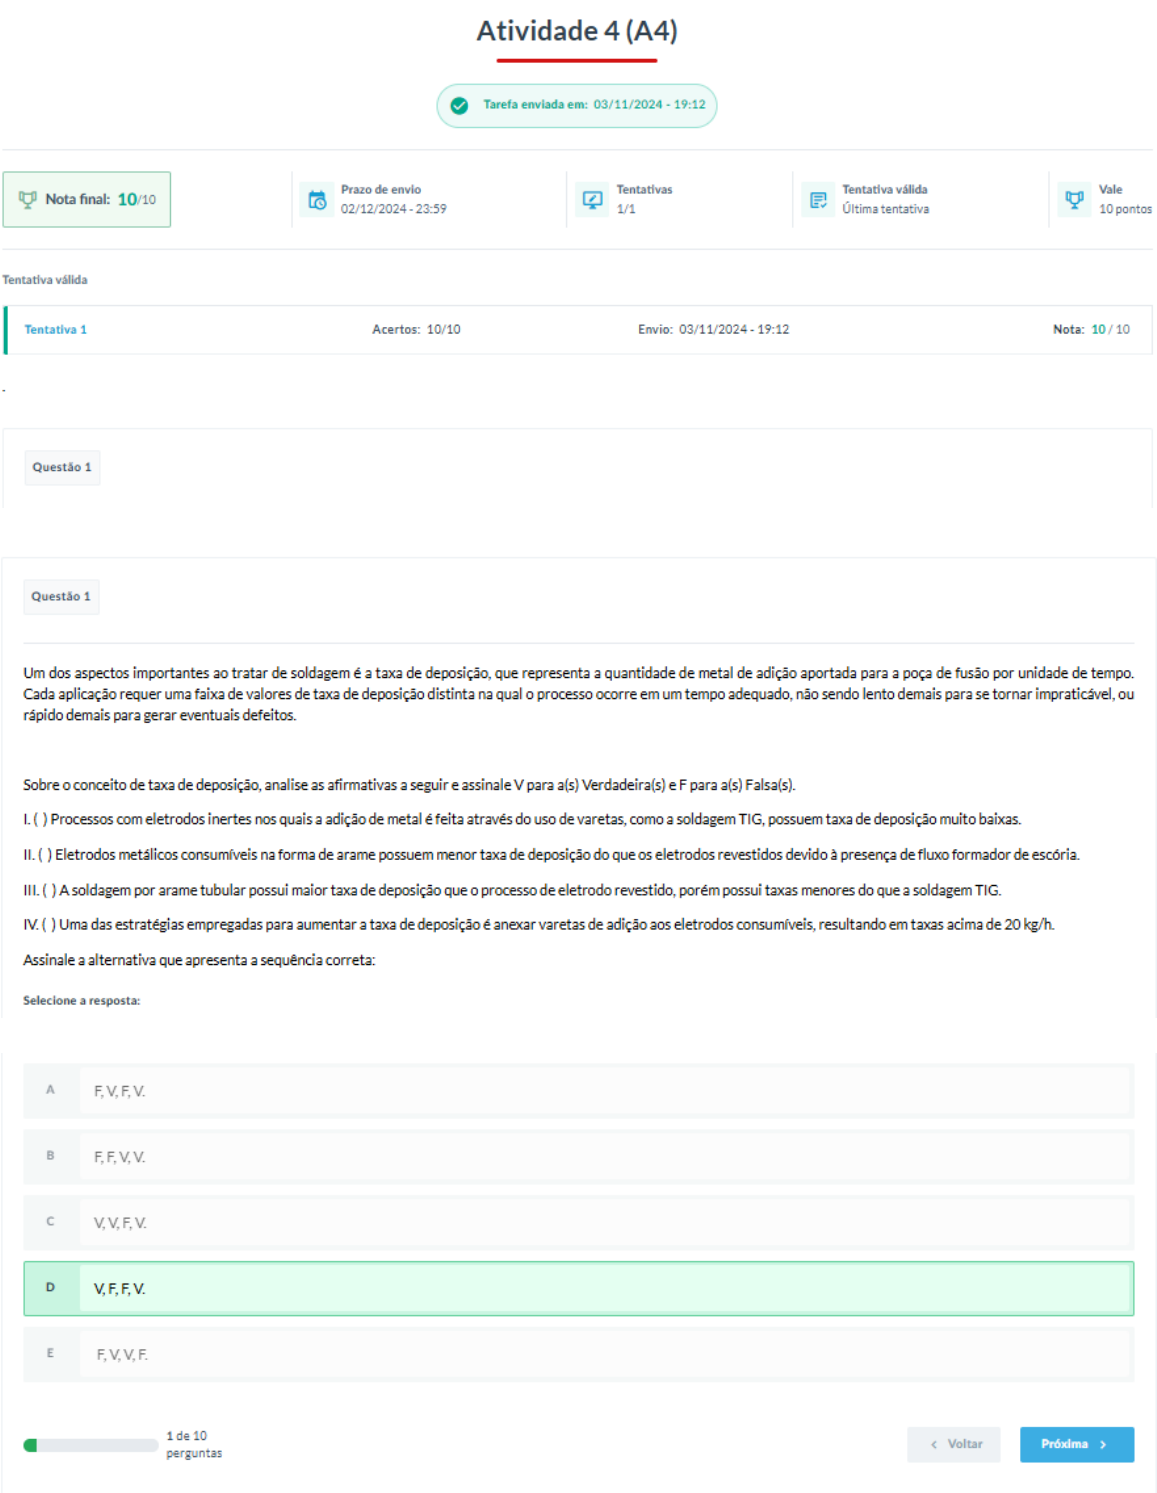Click the Nota final 10/10 badge
Viewport: 1157px width, 1493px height.
(87, 200)
